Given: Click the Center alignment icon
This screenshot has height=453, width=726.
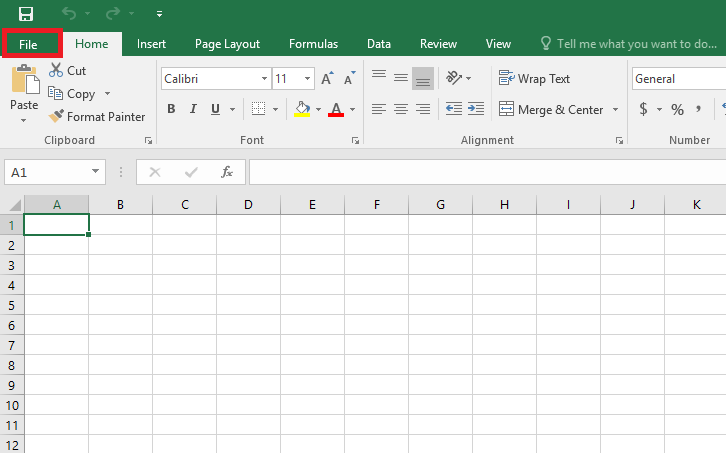Looking at the screenshot, I should click(401, 109).
